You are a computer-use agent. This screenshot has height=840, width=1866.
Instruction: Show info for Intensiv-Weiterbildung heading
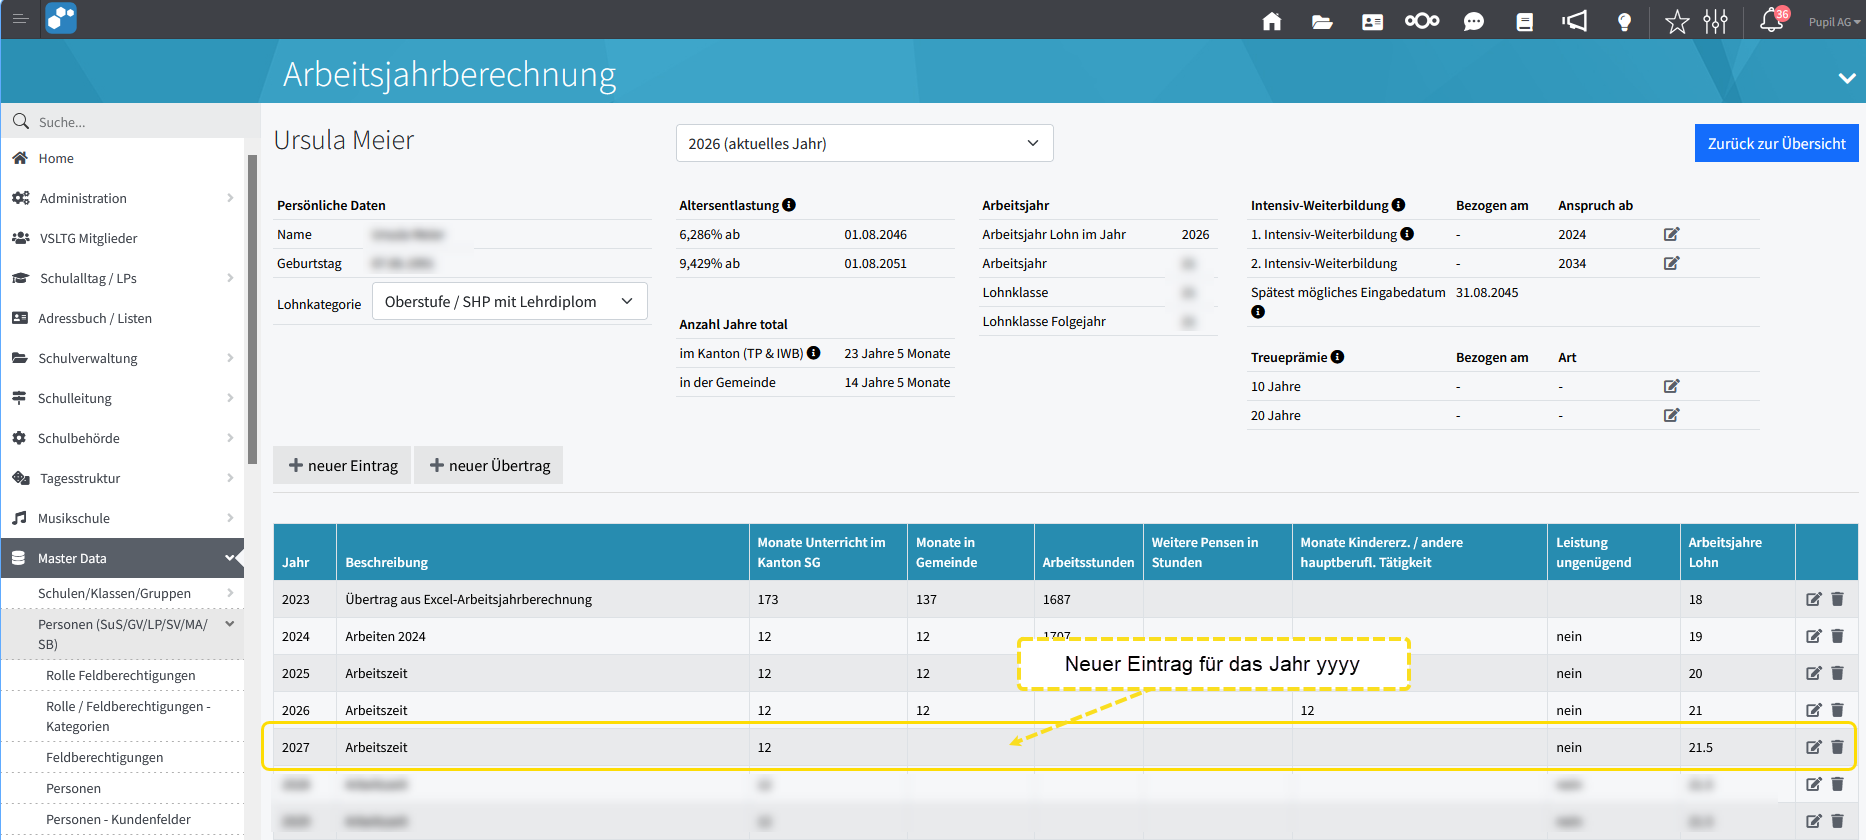click(x=1398, y=205)
